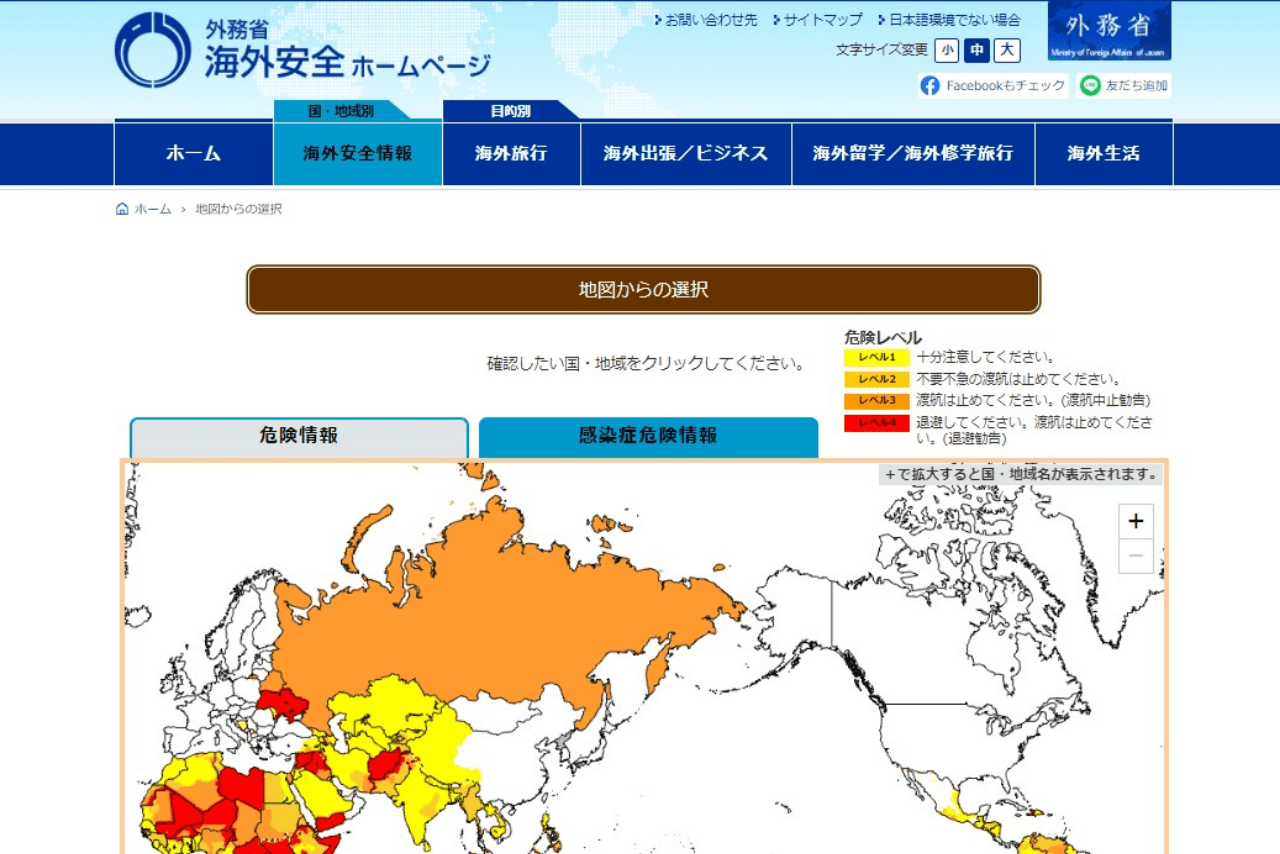The image size is (1280, 854).
Task: Click the LINE 友だち追加 icon
Action: [x=1090, y=86]
